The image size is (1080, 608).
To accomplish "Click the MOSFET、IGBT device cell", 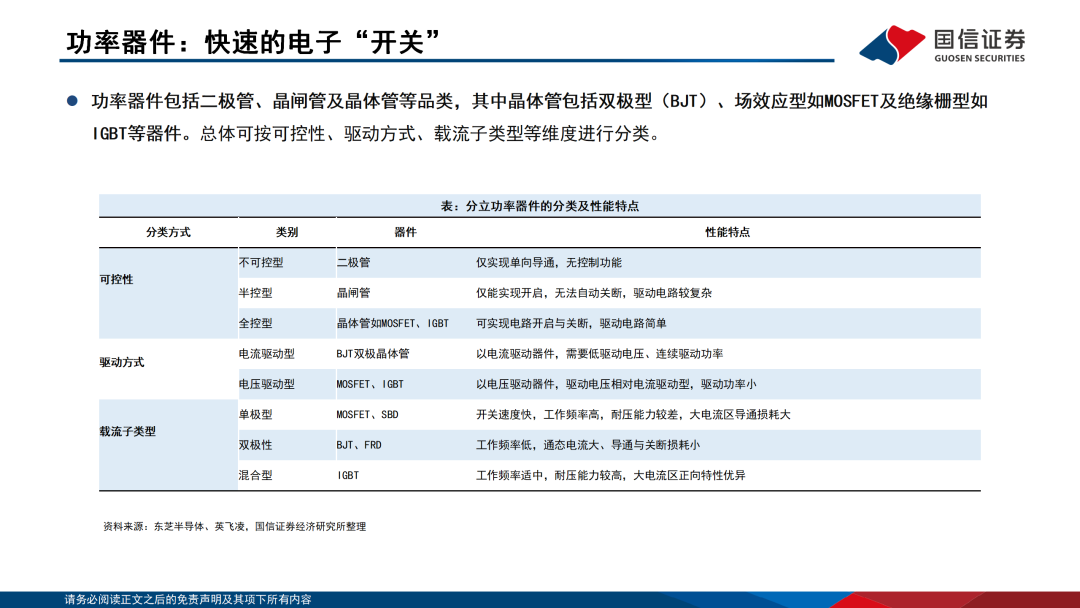I will tap(370, 384).
